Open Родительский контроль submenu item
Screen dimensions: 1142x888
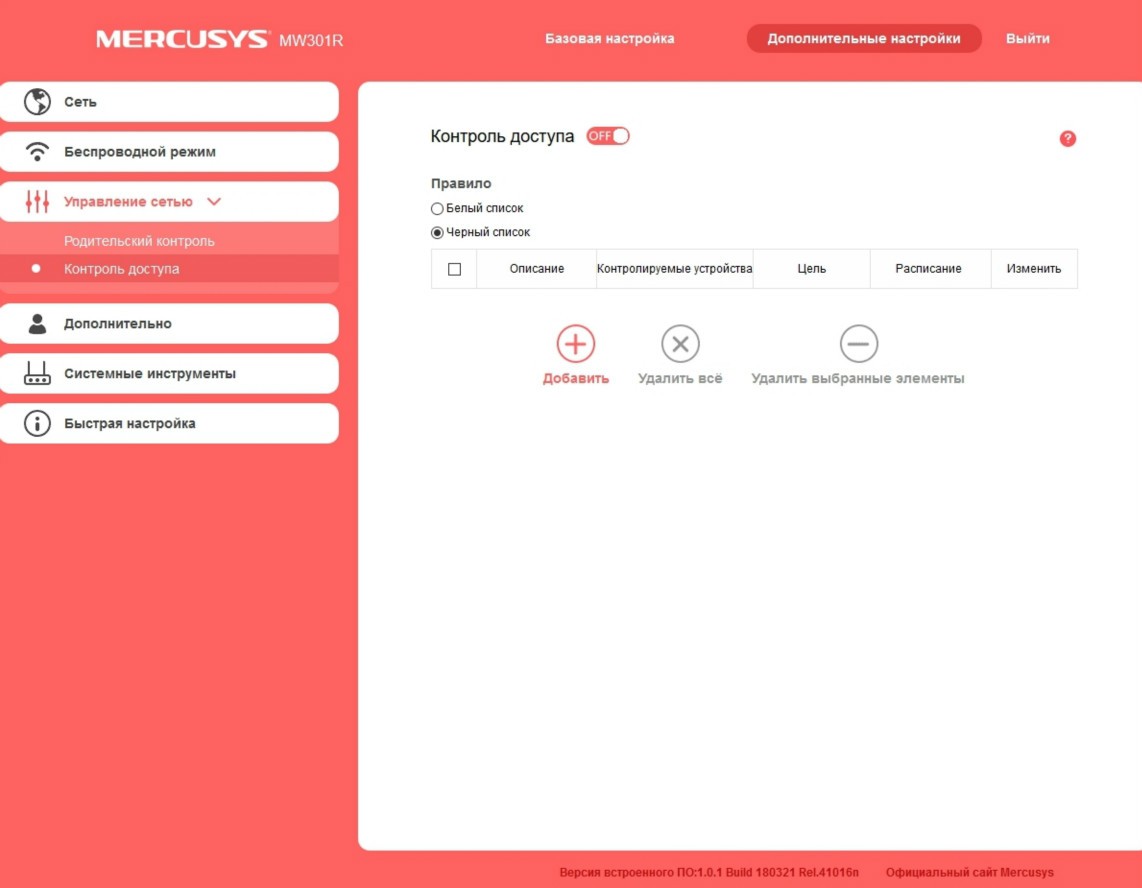point(139,241)
